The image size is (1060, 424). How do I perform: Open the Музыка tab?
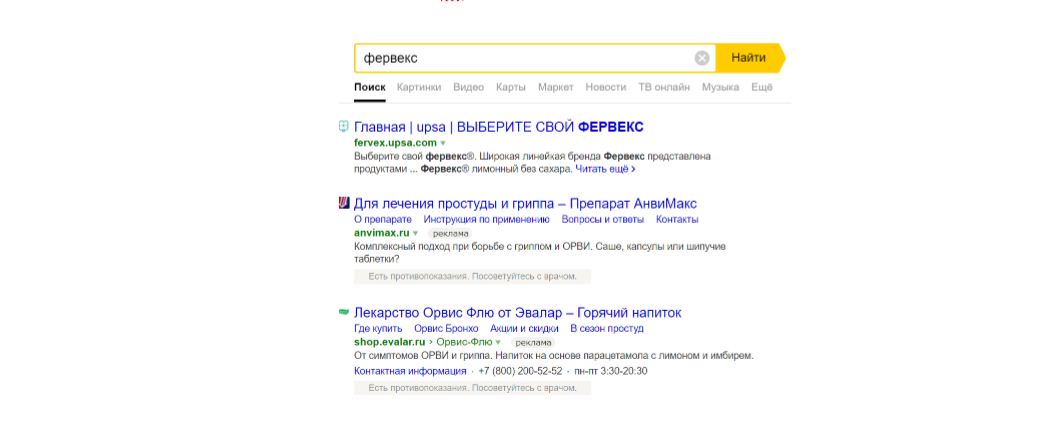click(x=721, y=87)
